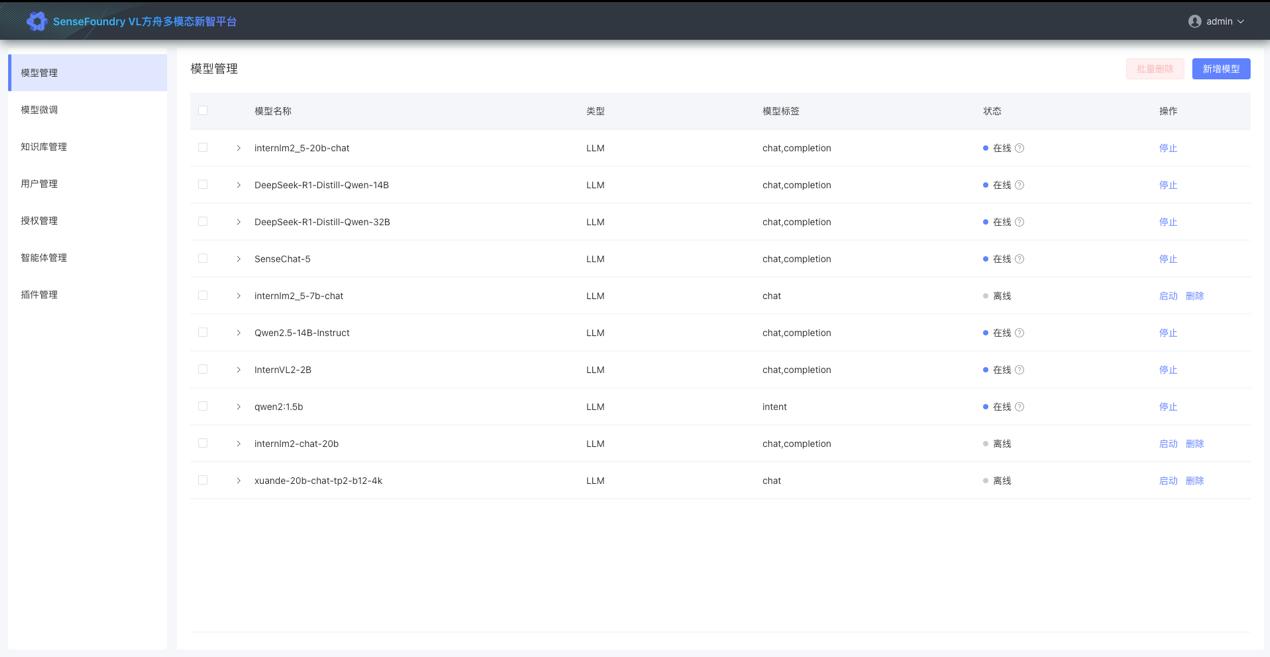Click status help icon for DeepSeek-R1-Distill-Qwen-14B
Screen dimensions: 1270x657
[1019, 185]
